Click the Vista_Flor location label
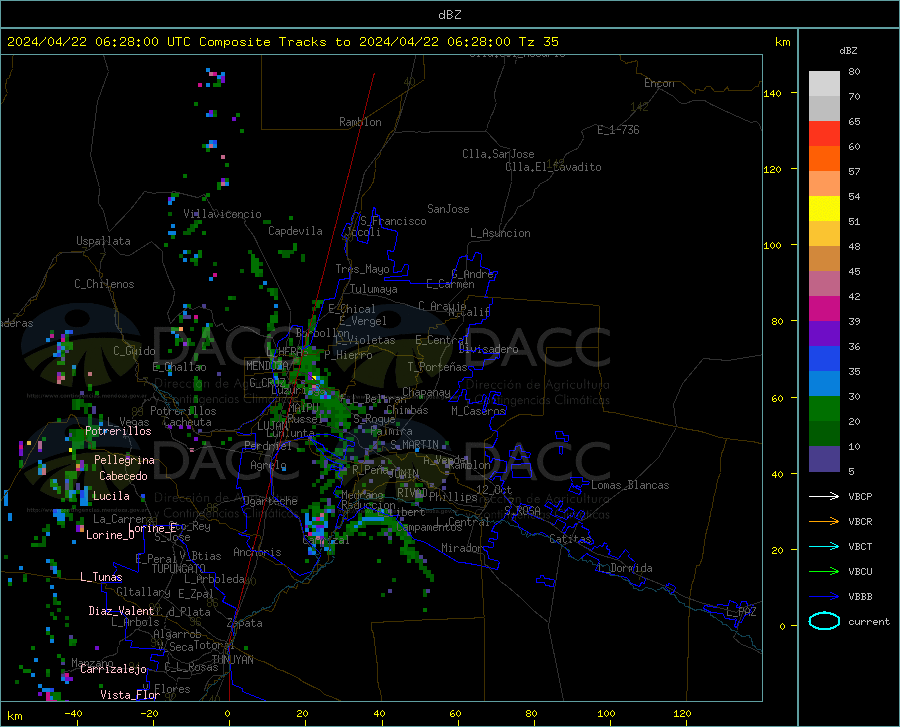Screen dimensions: 900x727 coord(130,695)
